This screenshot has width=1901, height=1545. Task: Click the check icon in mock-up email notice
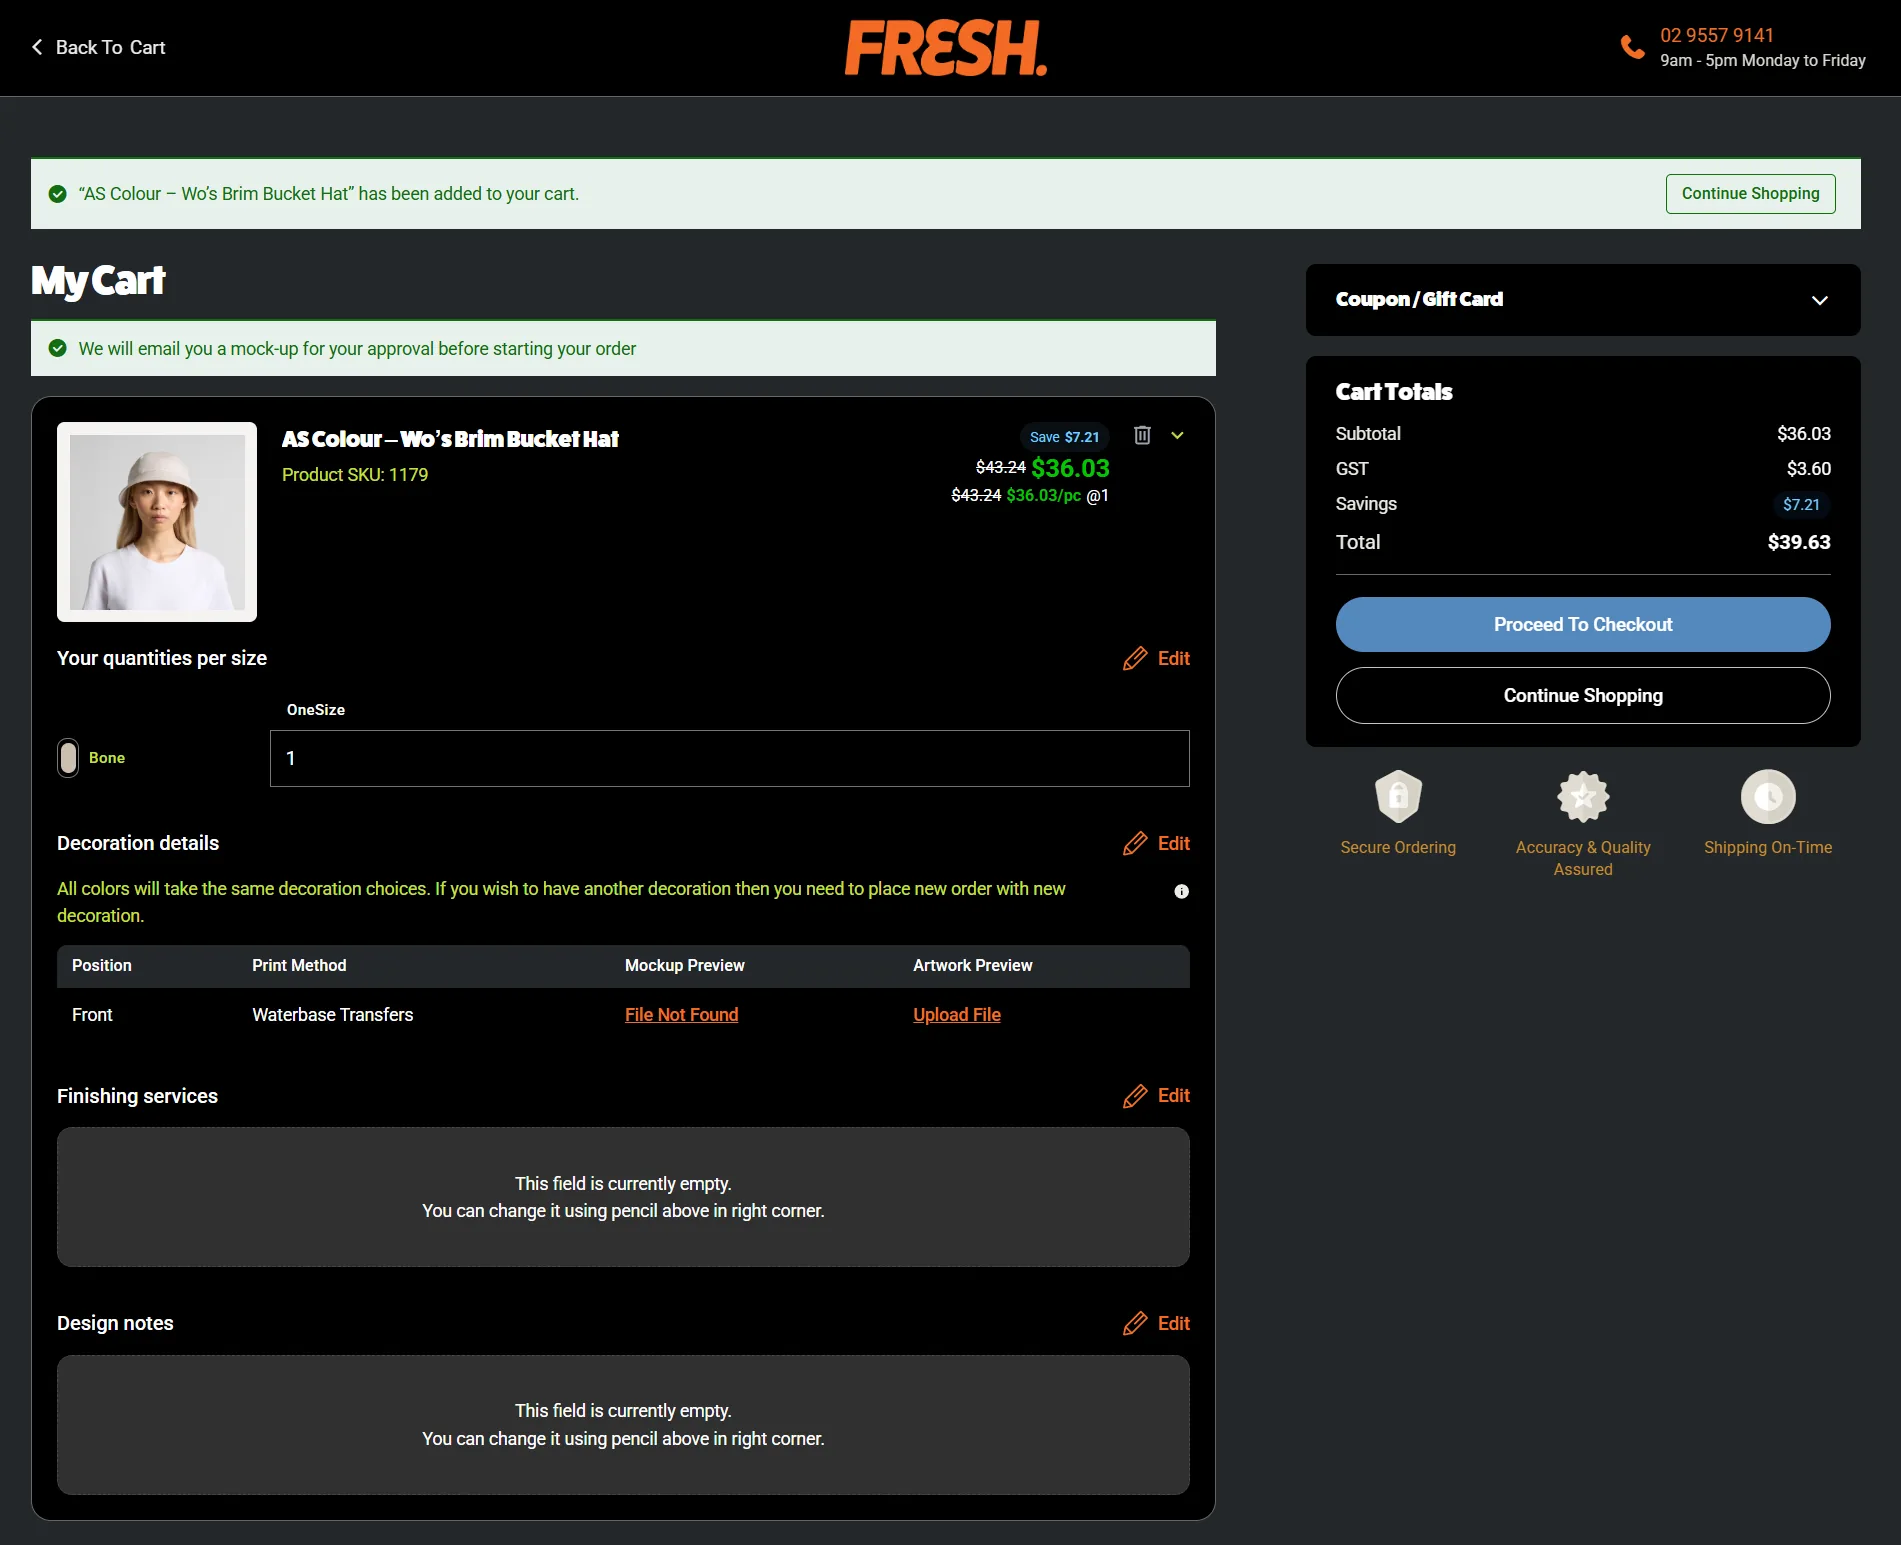coord(58,348)
